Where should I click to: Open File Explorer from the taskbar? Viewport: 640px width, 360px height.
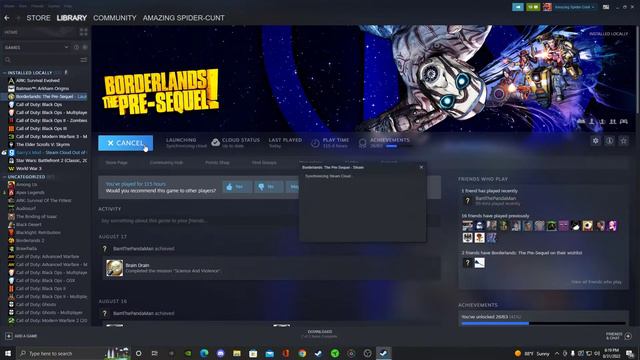(x=237, y=353)
